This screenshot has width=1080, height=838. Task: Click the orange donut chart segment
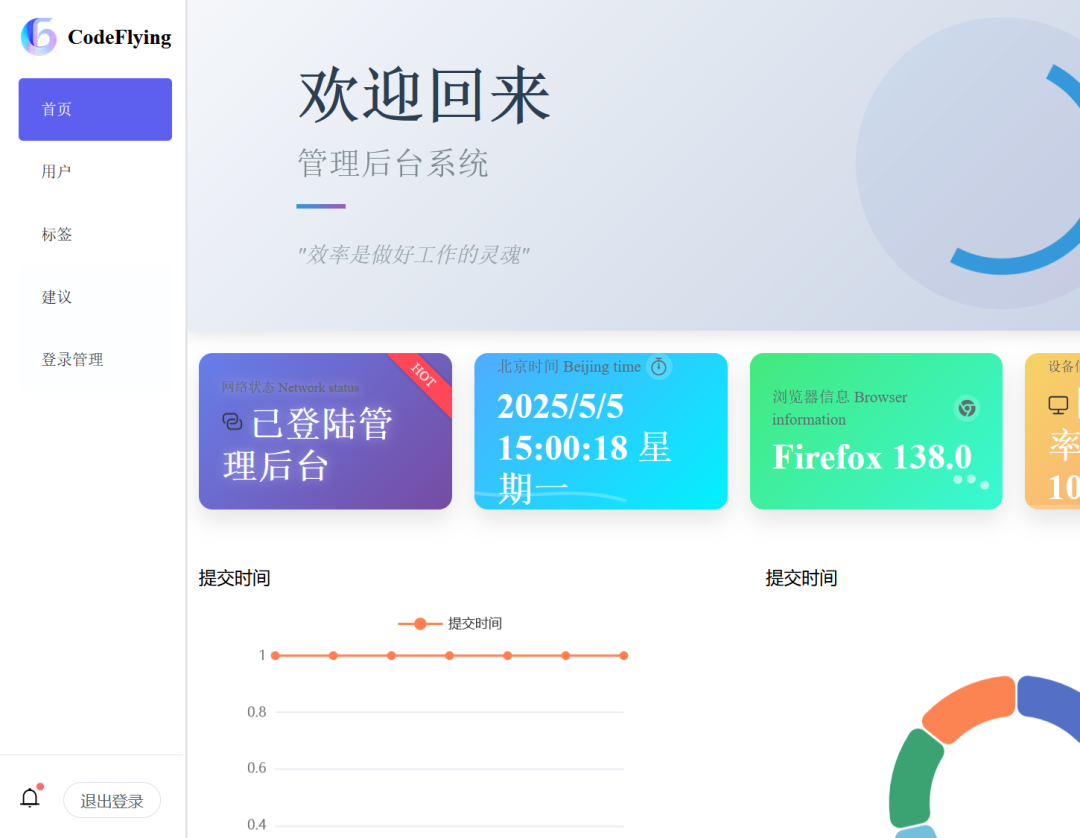point(971,708)
